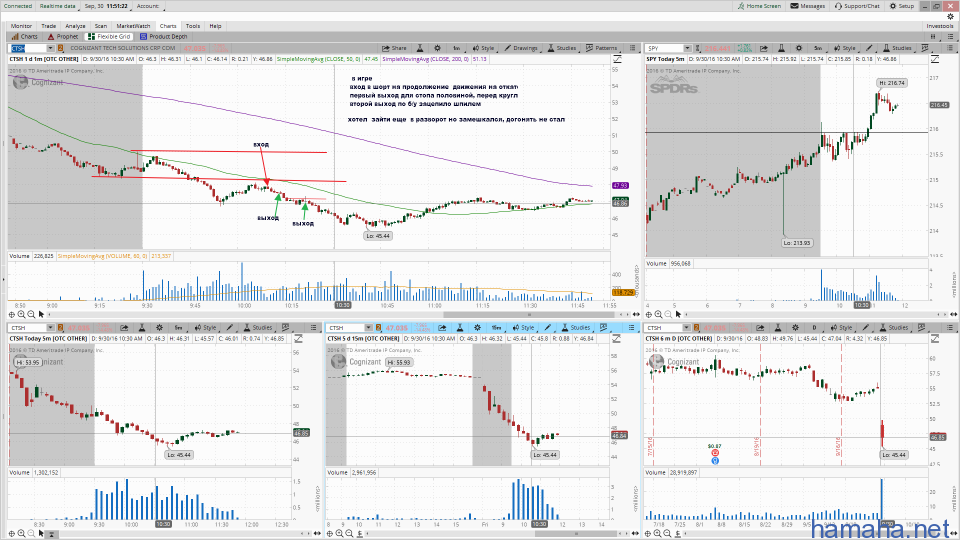This screenshot has height=540, width=960.
Task: Click flask icon on CTSH daily chart toolbar
Action: 778,328
